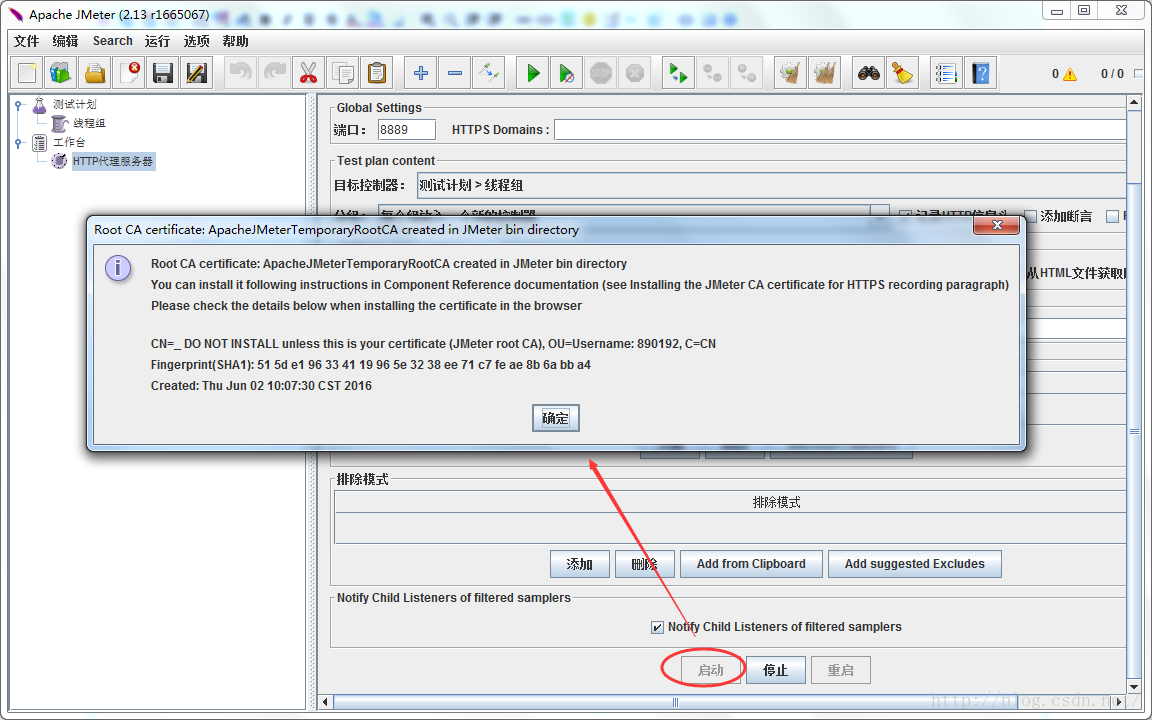The image size is (1152, 720).
Task: Click the yellow warning triangle indicator
Action: coord(1070,73)
